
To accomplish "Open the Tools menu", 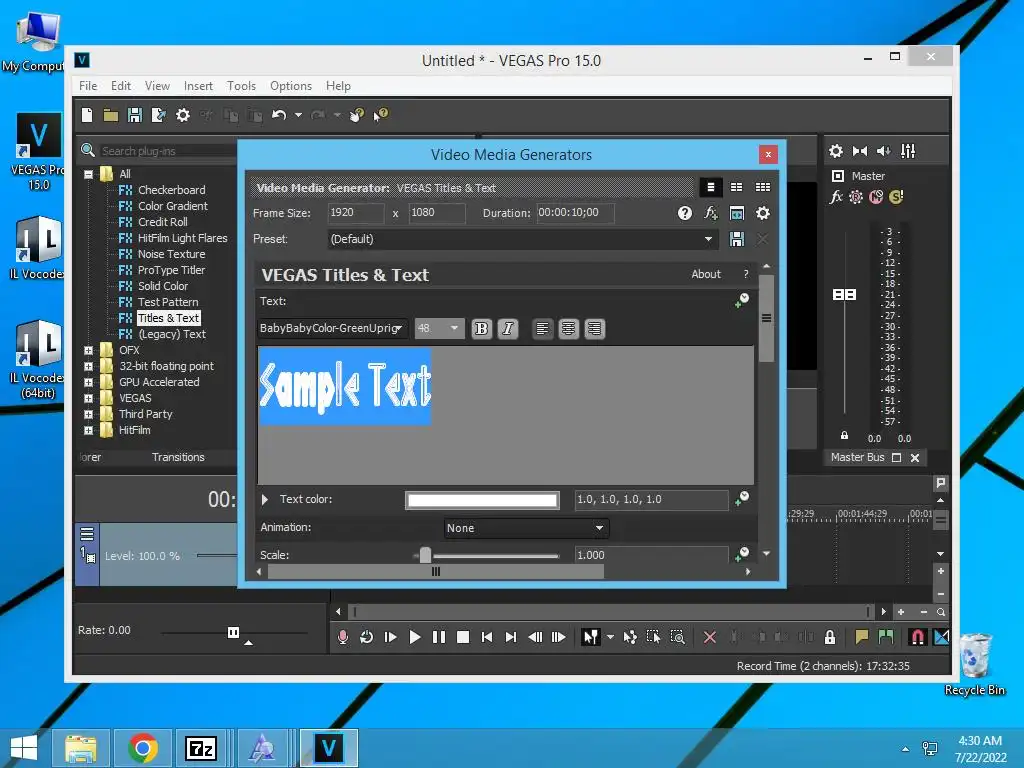I will click(241, 86).
